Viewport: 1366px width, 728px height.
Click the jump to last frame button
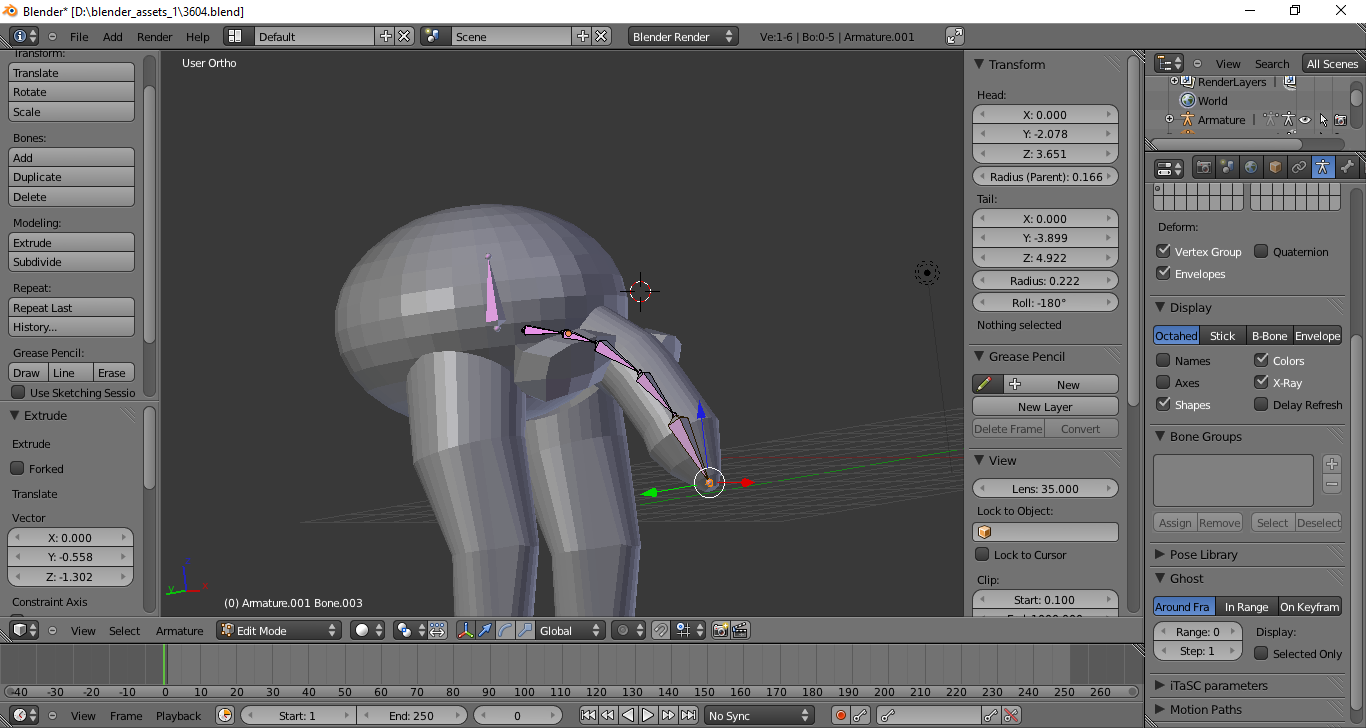(688, 715)
